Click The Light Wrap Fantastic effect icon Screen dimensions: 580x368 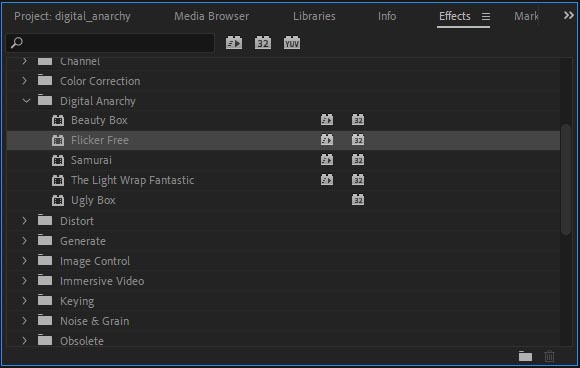tap(58, 180)
